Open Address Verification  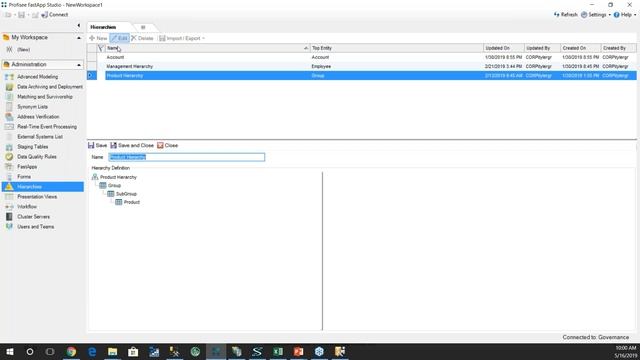coord(38,117)
